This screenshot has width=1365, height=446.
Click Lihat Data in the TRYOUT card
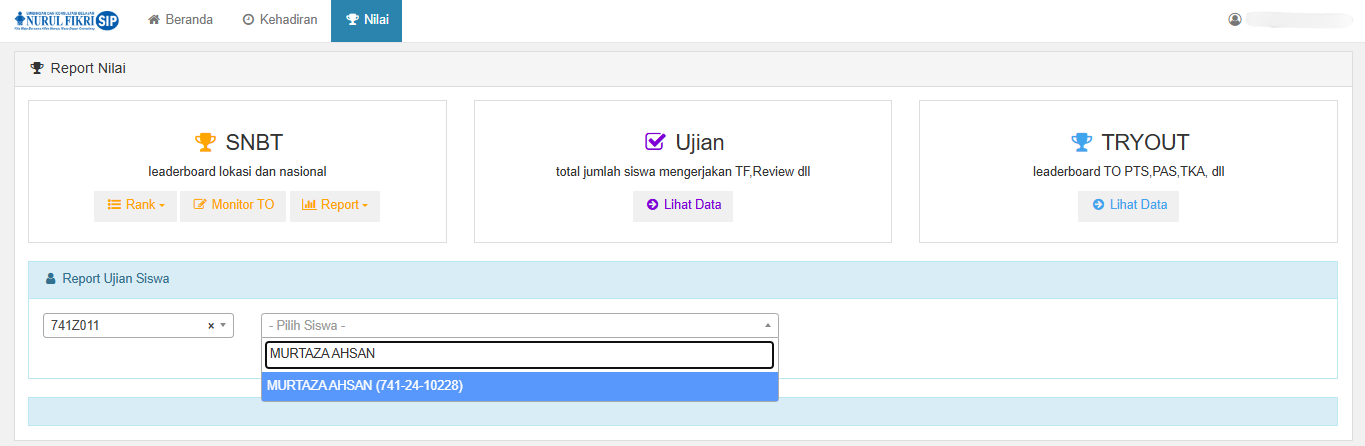click(x=1129, y=205)
